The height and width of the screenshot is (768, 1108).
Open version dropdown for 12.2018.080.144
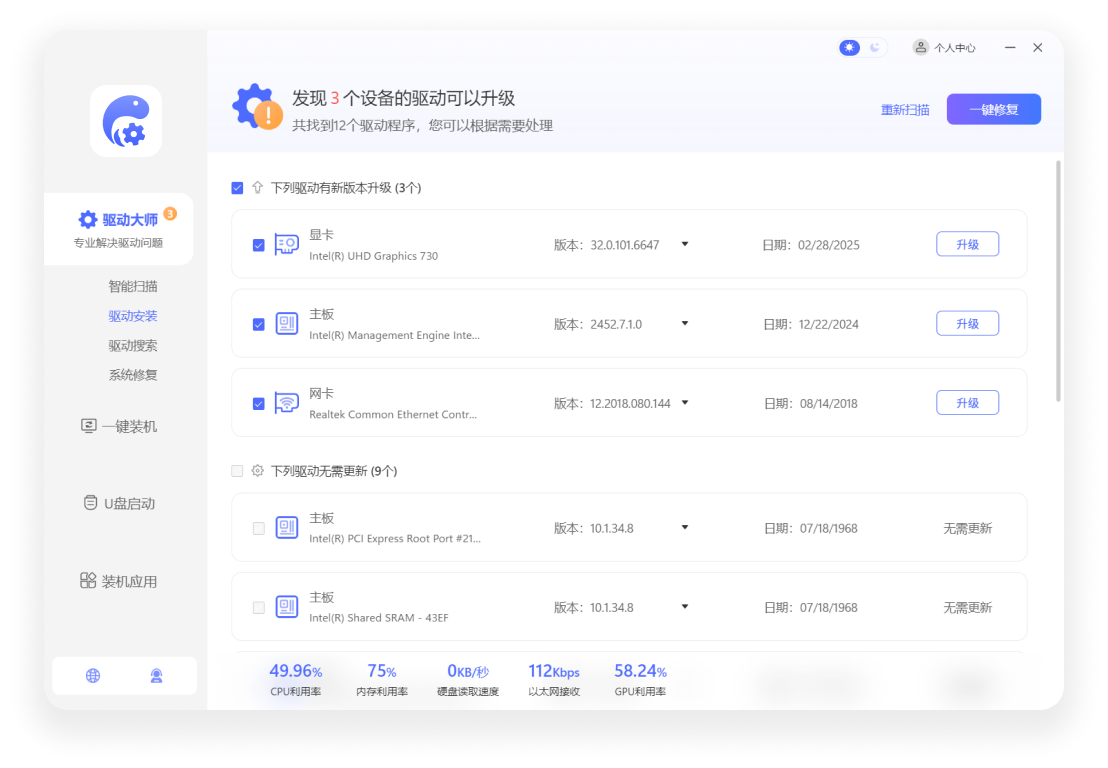685,402
